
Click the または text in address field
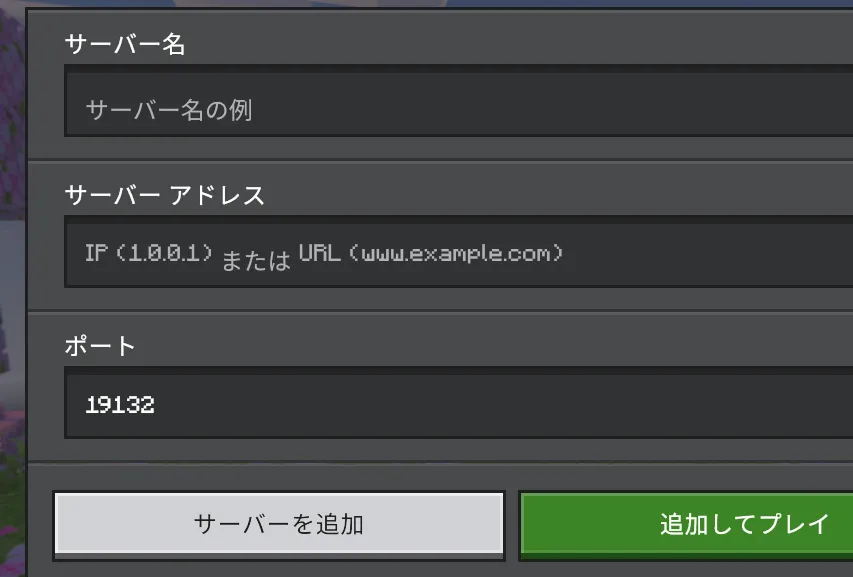point(256,260)
